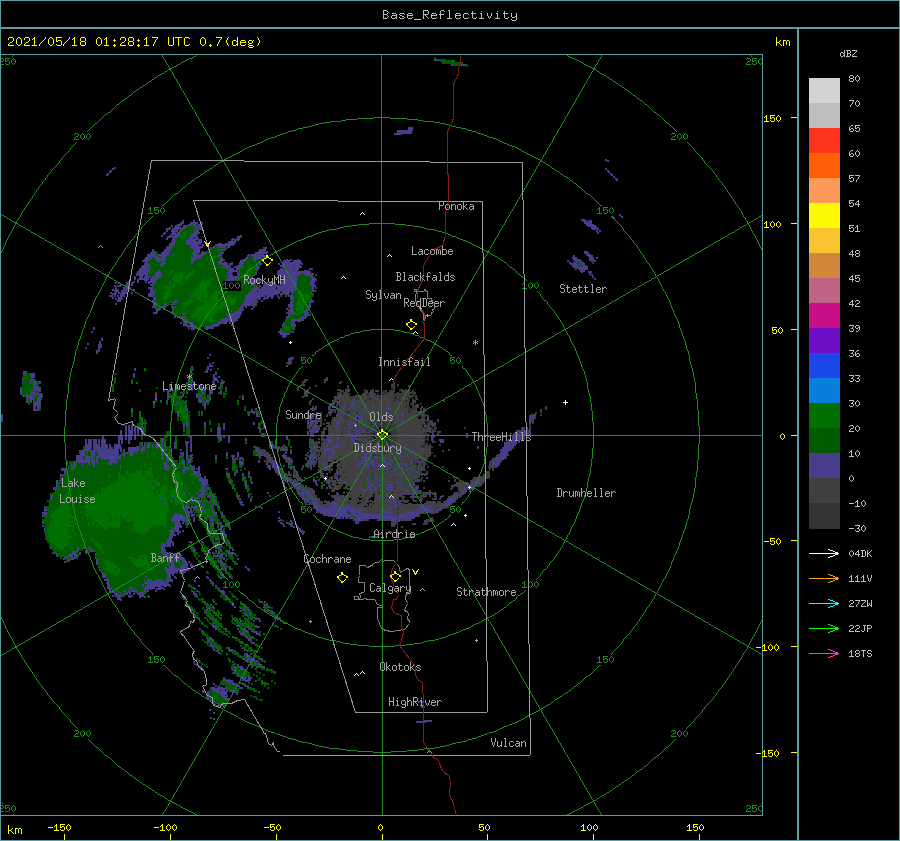Click the dBZ legend heading
900x841 pixels.
tap(848, 53)
